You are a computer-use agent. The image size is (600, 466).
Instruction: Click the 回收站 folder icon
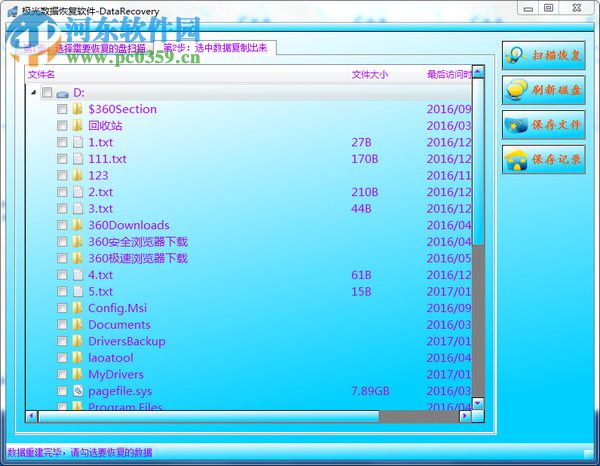coord(77,125)
